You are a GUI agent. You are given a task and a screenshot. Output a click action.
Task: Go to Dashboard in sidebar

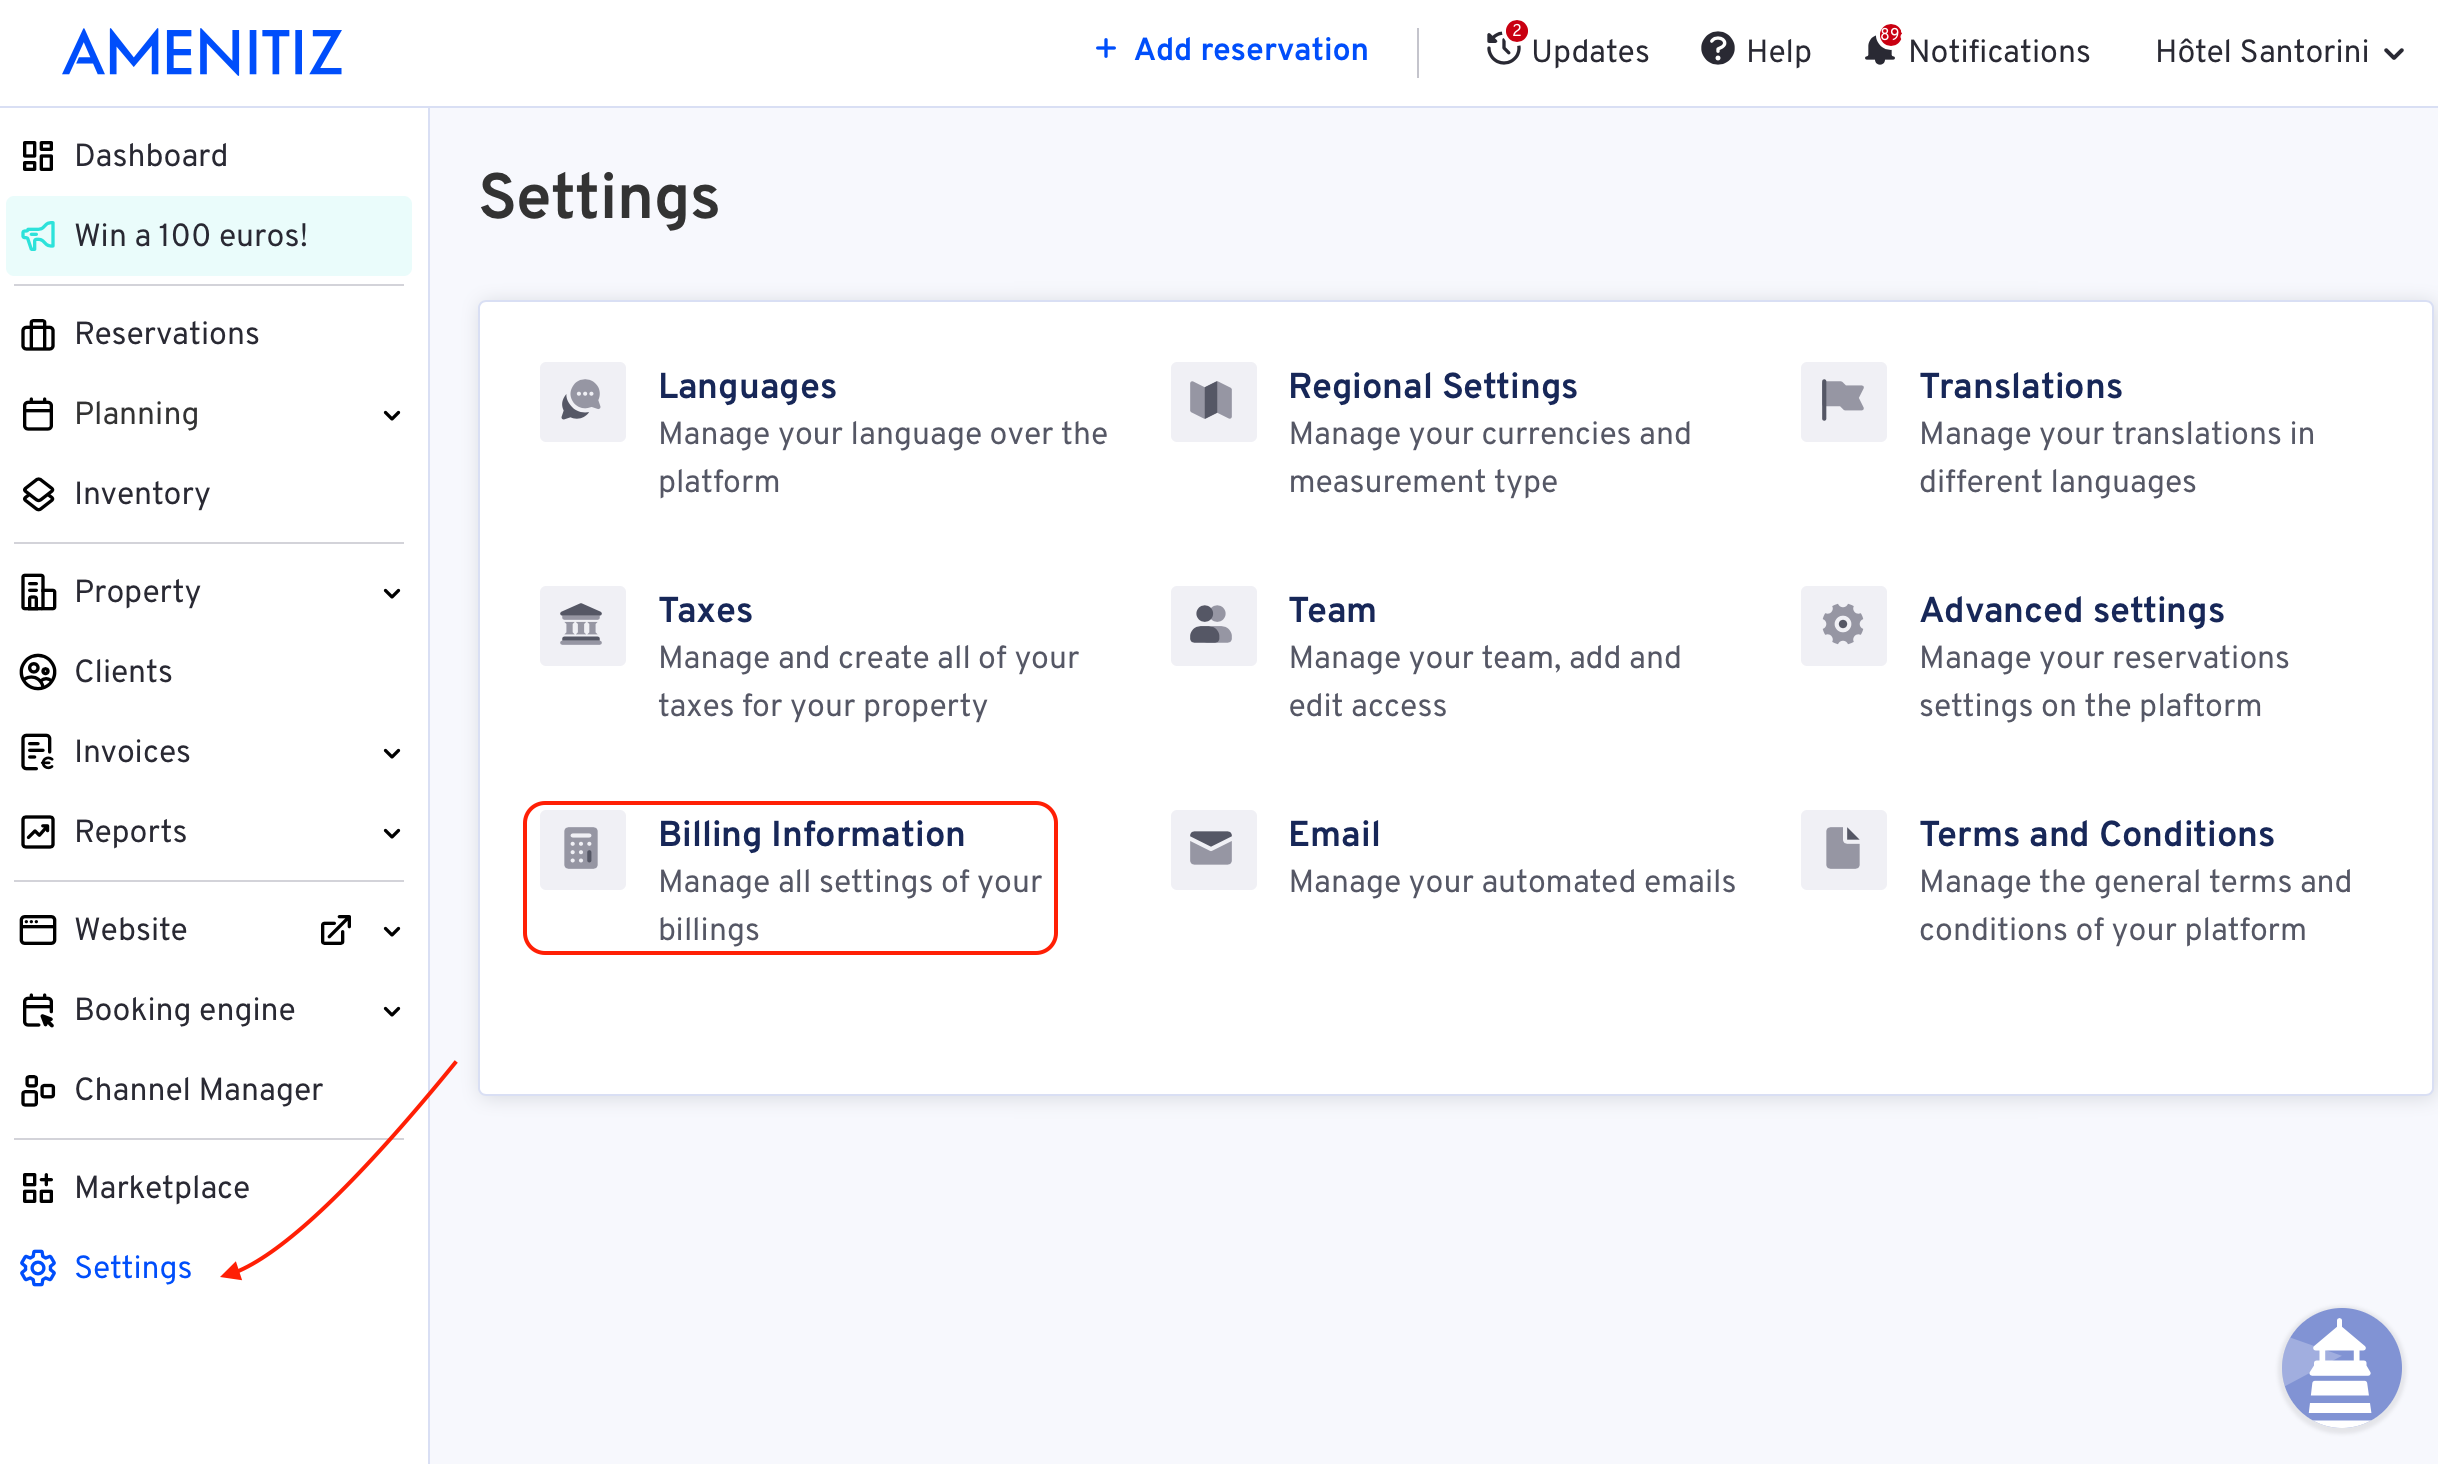[151, 156]
